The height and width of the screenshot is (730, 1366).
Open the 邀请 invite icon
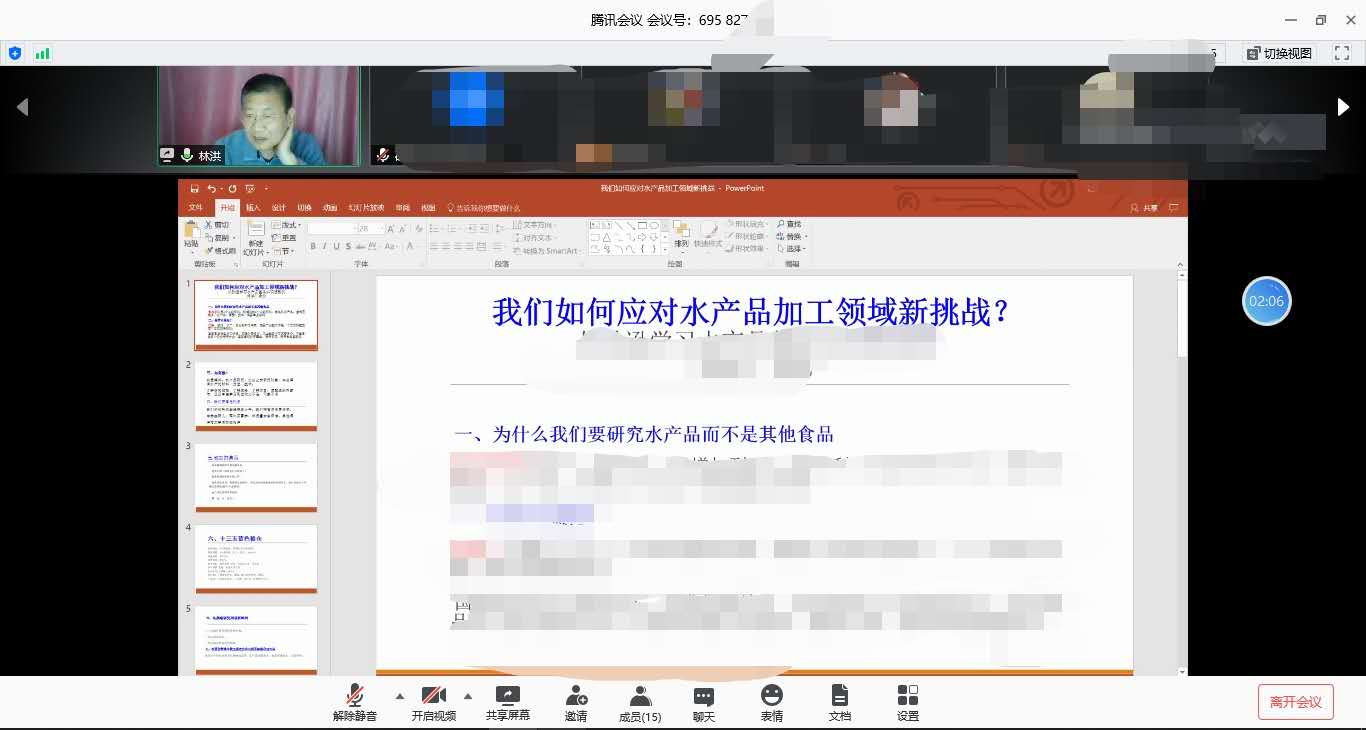point(576,696)
